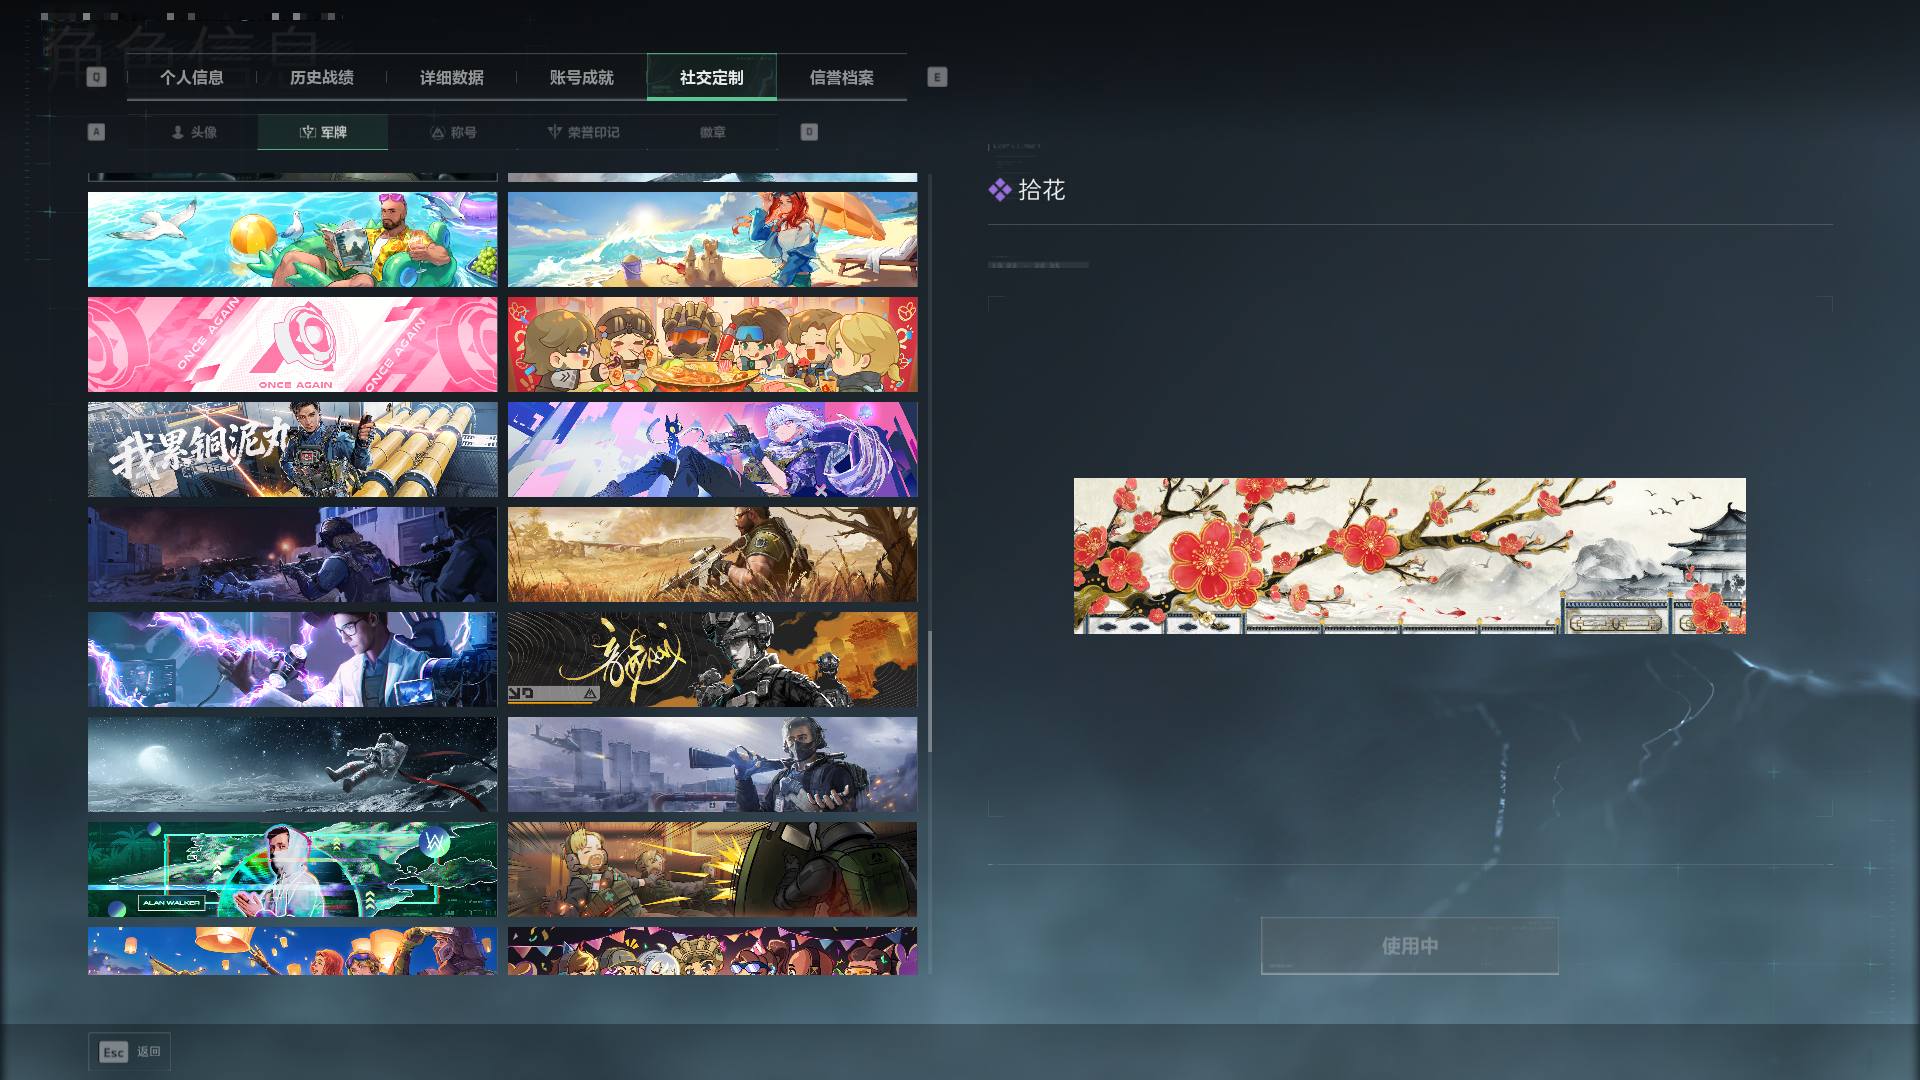Click the A key previous sub-tab icon
The width and height of the screenshot is (1920, 1080).
pos(96,132)
